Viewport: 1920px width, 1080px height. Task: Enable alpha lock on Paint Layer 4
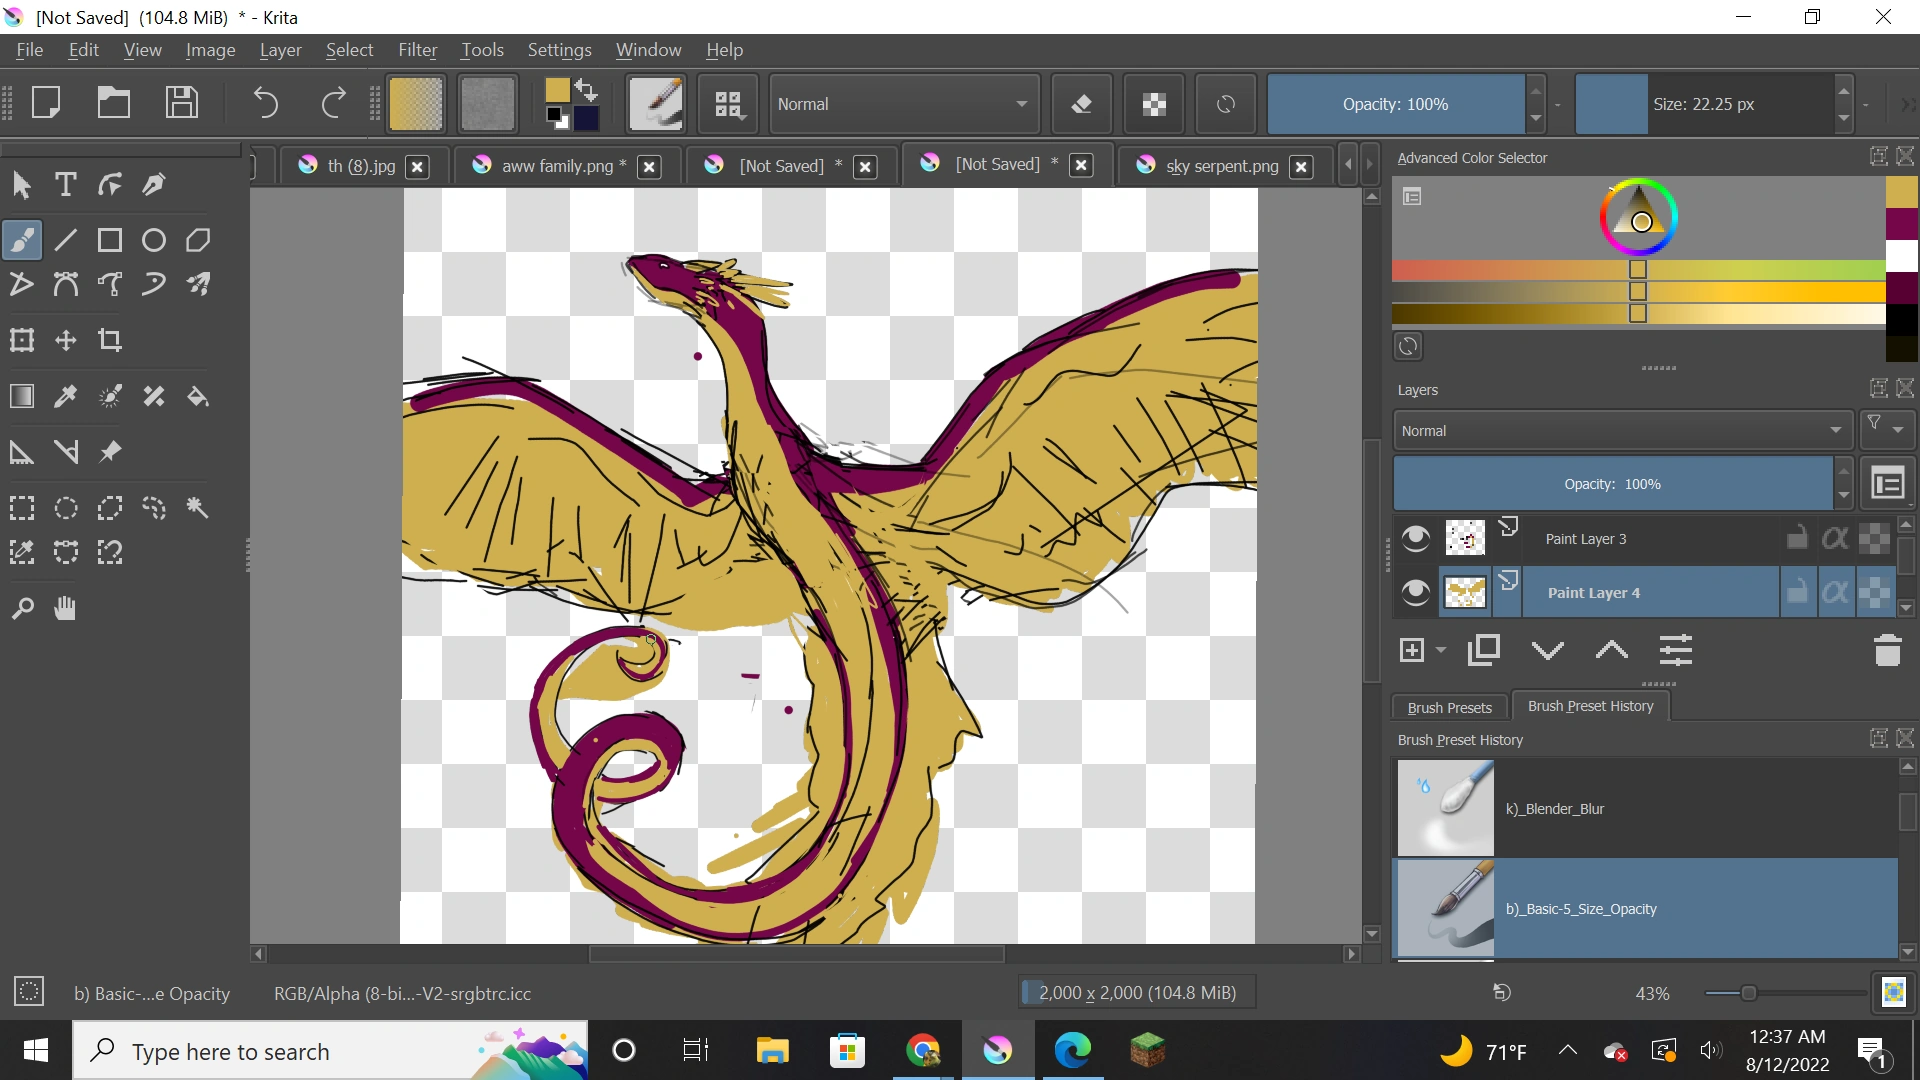click(x=1836, y=591)
